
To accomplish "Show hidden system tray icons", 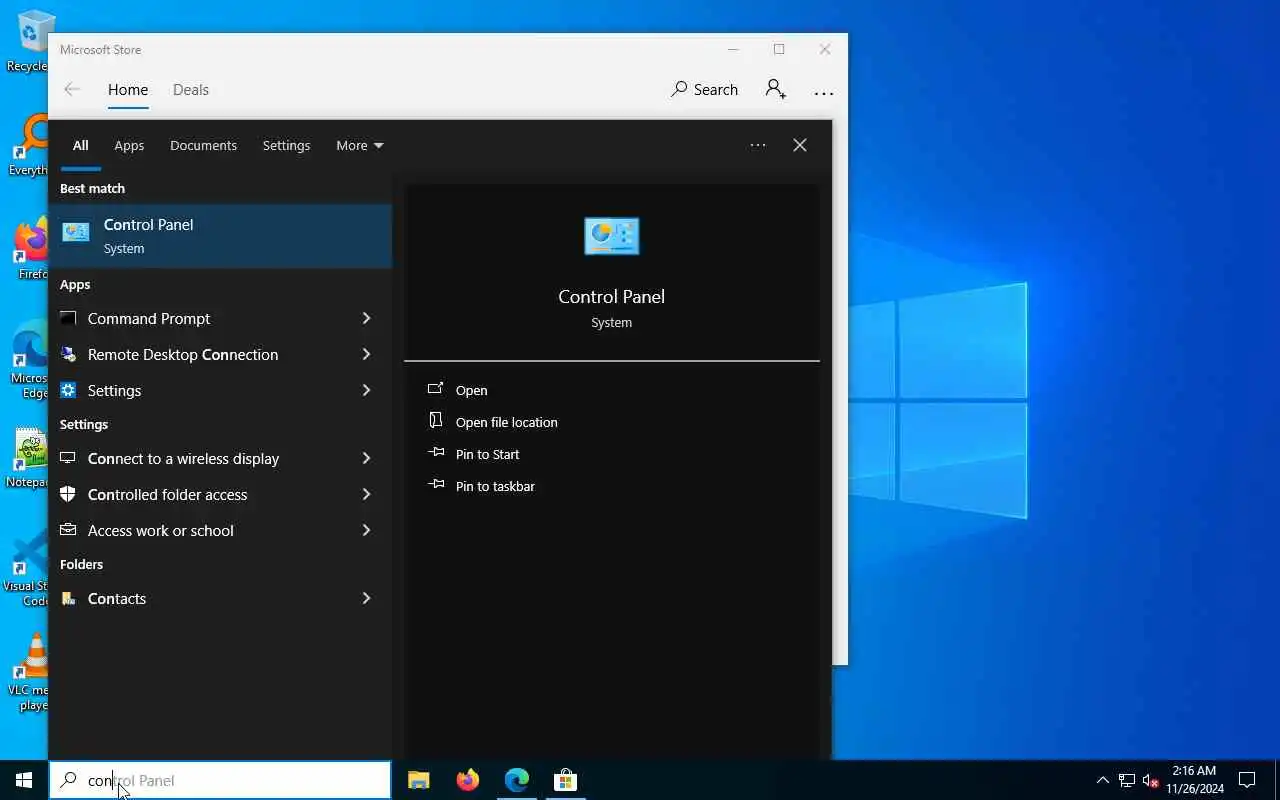I will pos(1103,780).
